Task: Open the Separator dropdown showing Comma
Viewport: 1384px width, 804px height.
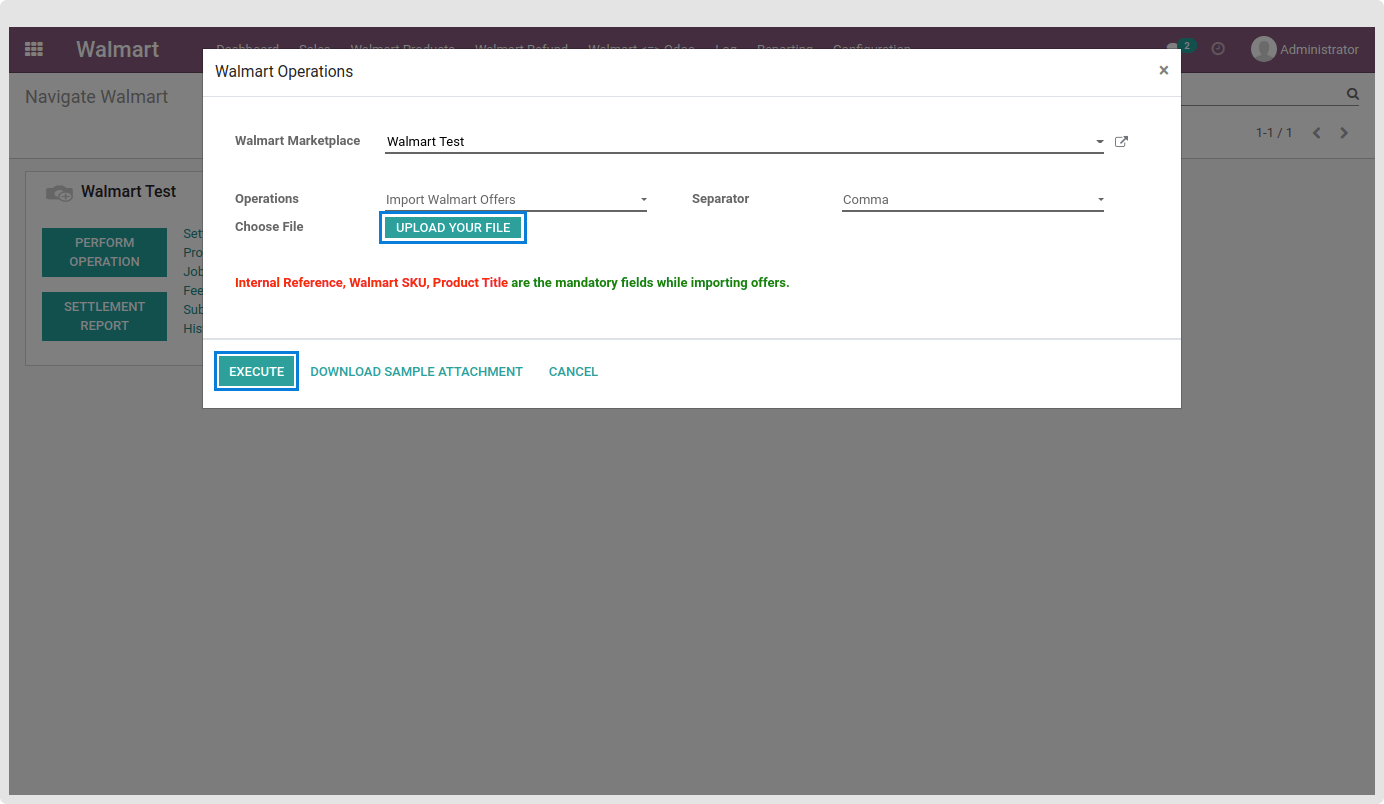Action: (973, 200)
